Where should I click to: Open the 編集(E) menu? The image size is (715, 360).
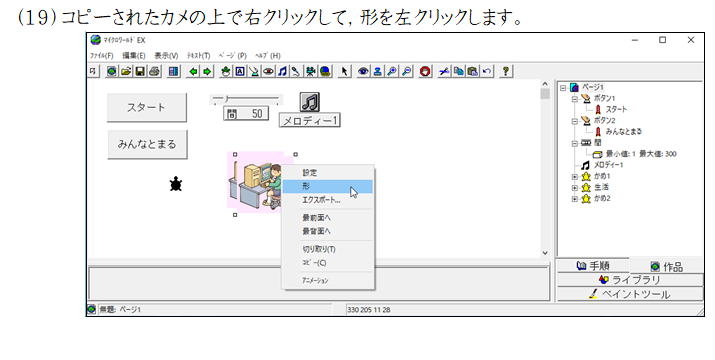click(x=134, y=56)
